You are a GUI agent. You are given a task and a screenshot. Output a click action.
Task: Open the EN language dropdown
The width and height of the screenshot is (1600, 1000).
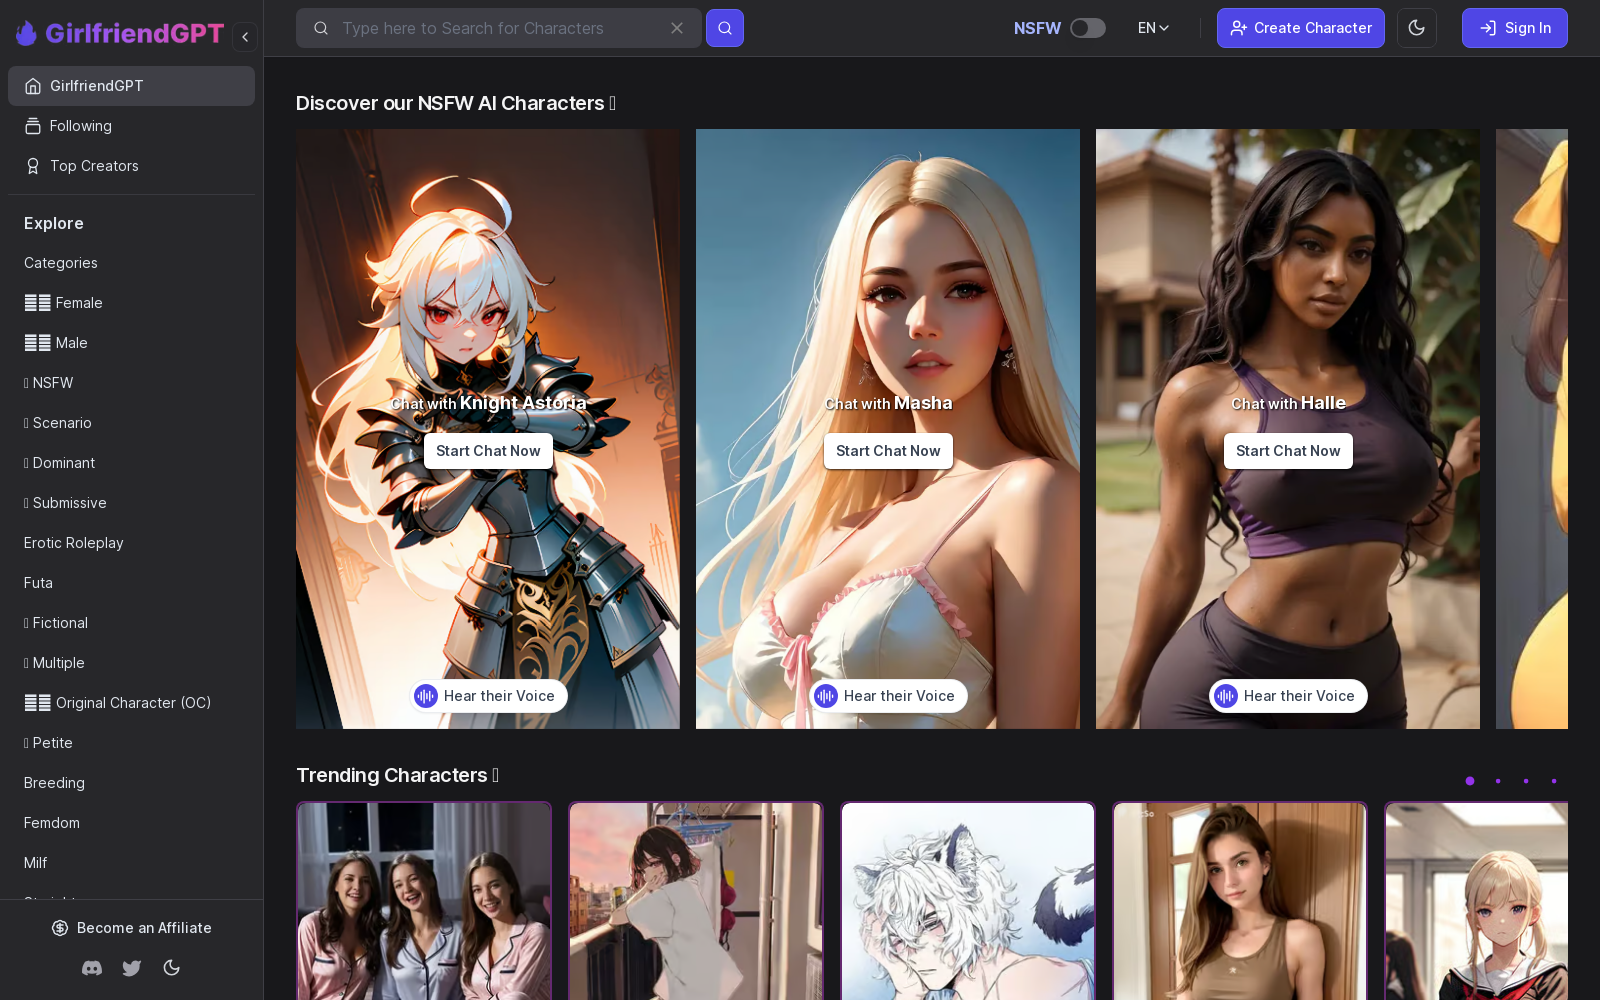[x=1154, y=28]
